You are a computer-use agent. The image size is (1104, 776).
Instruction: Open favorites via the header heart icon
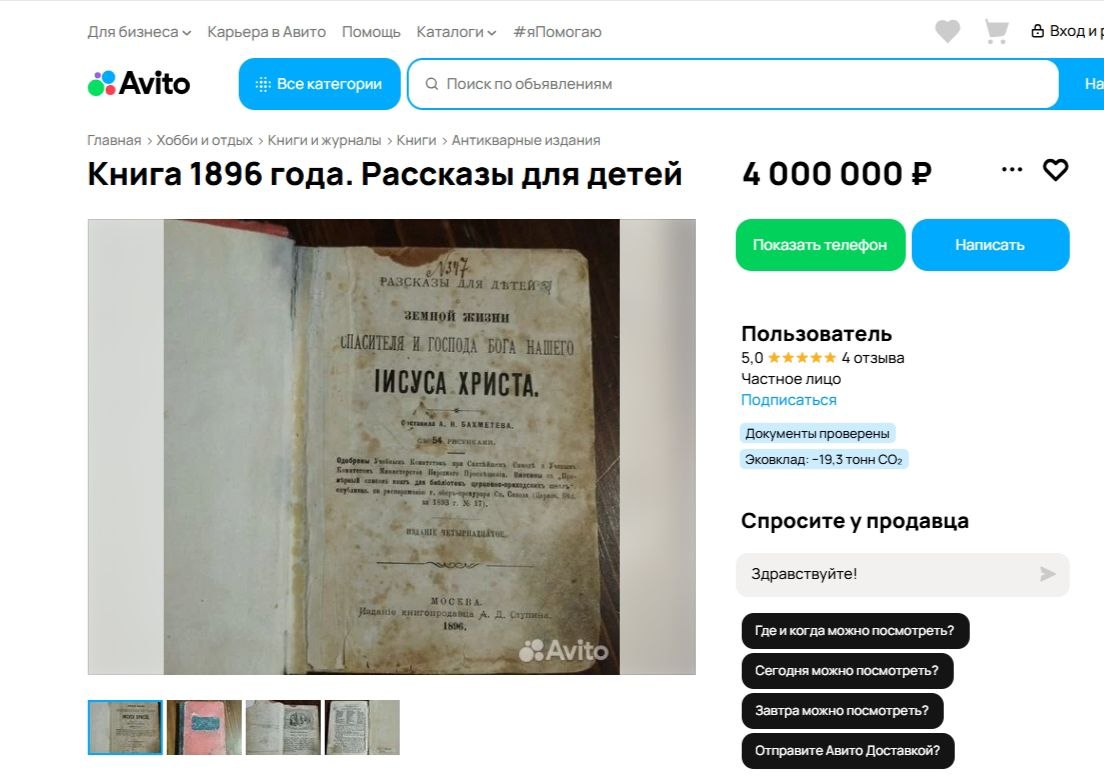click(947, 31)
